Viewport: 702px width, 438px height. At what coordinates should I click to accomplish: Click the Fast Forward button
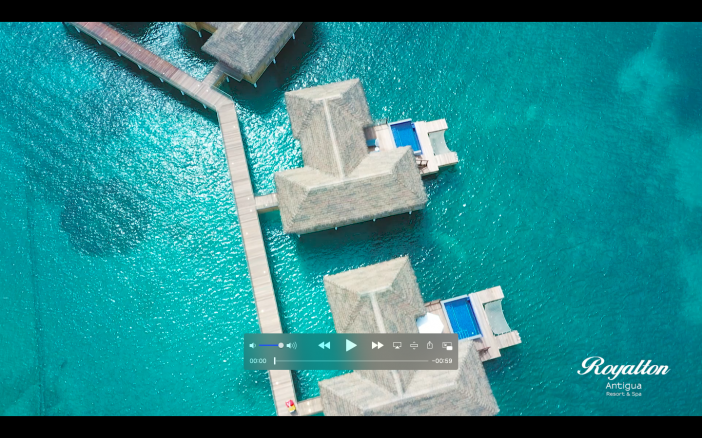(x=377, y=345)
